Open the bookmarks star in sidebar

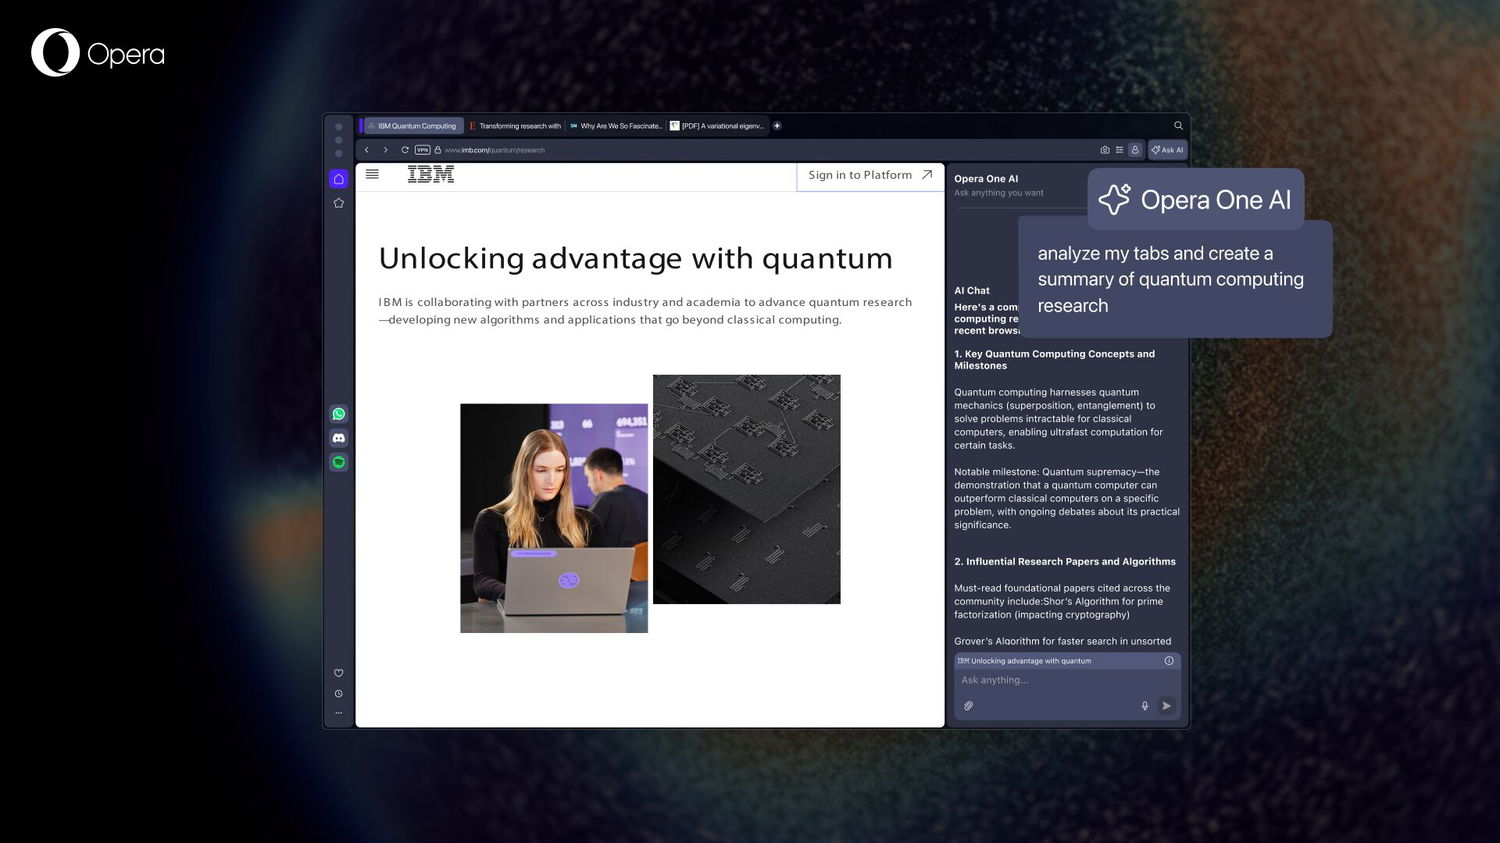[339, 203]
